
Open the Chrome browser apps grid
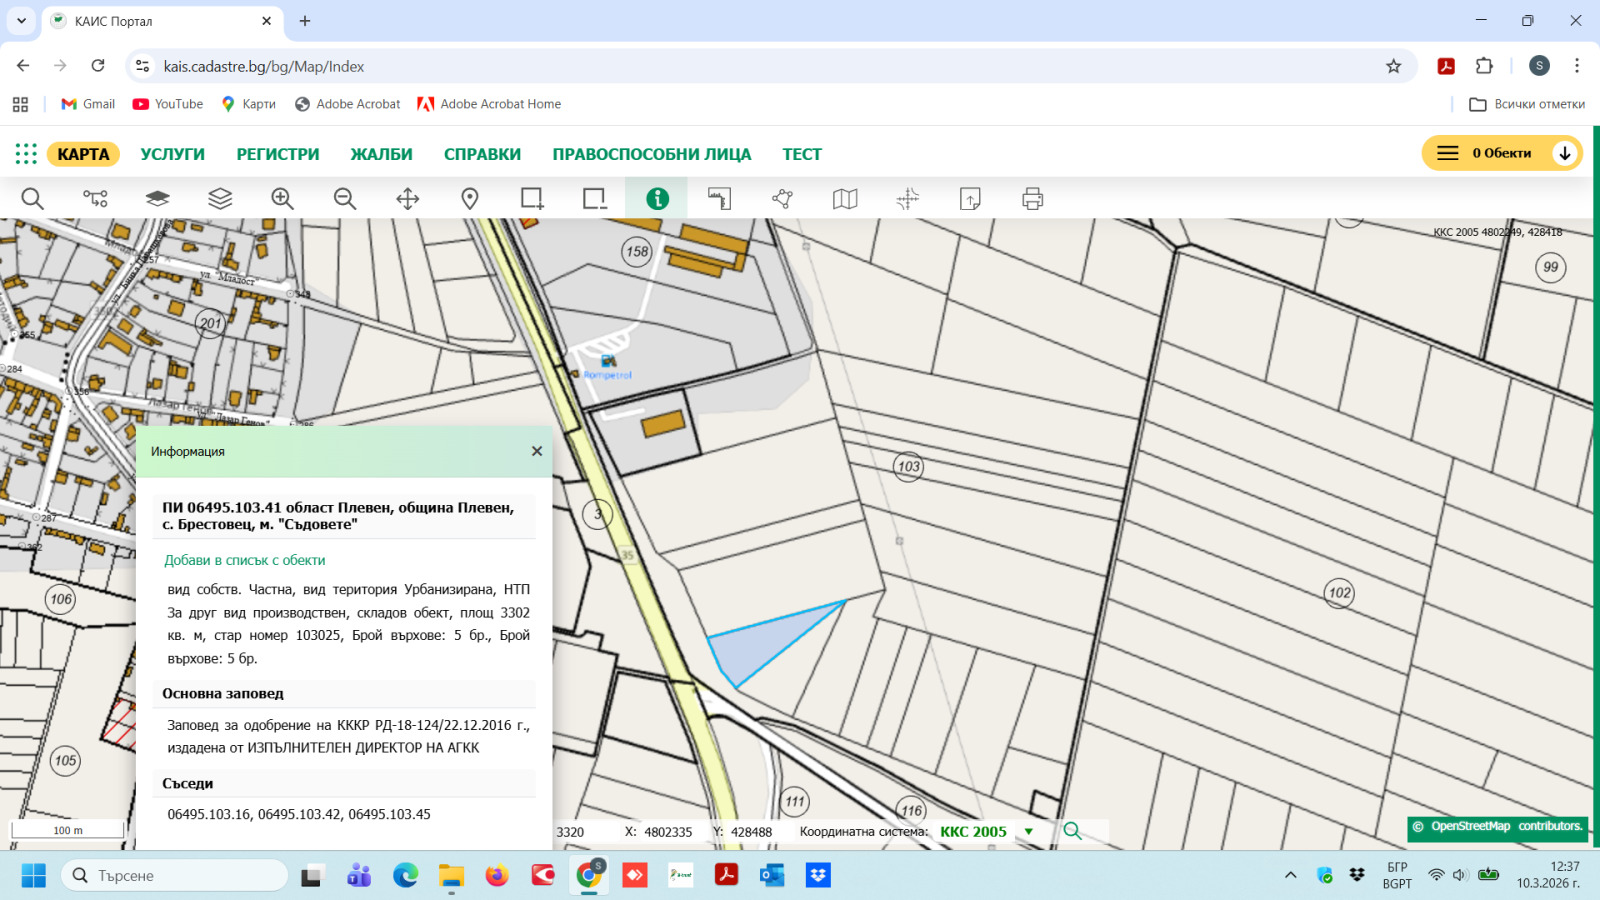[x=20, y=104]
